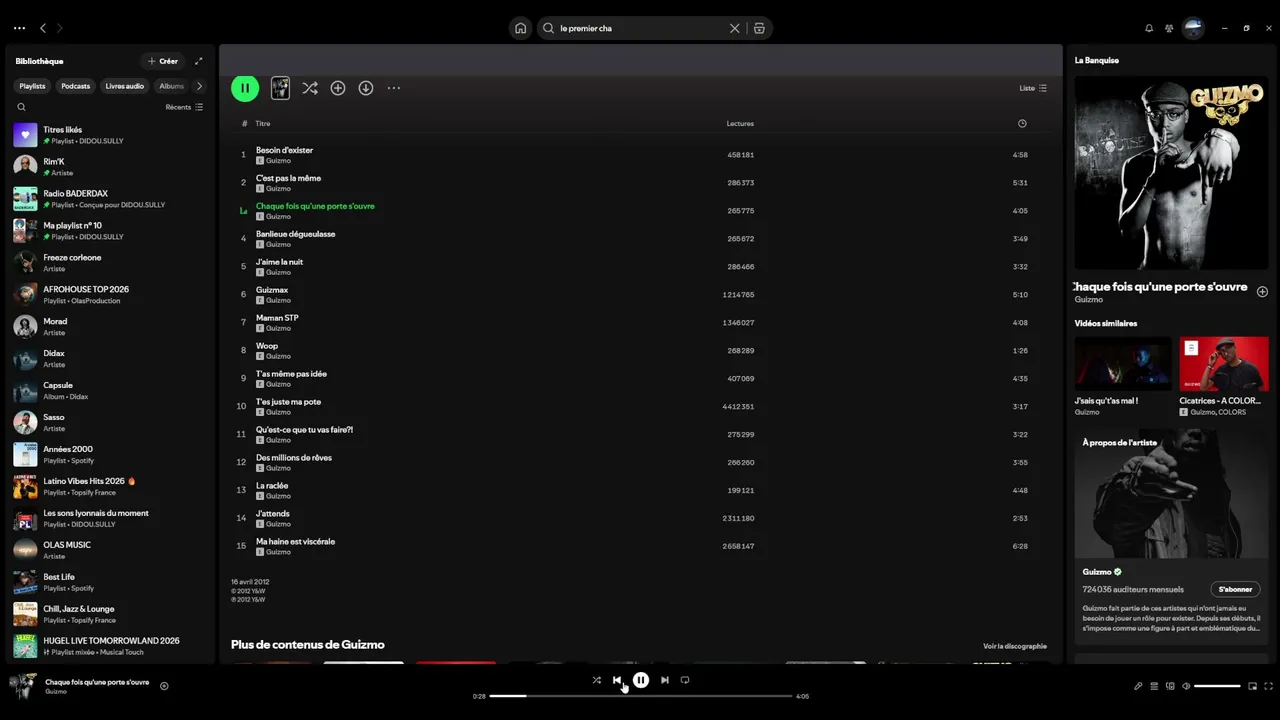
Task: Clear the search field text
Action: click(735, 28)
